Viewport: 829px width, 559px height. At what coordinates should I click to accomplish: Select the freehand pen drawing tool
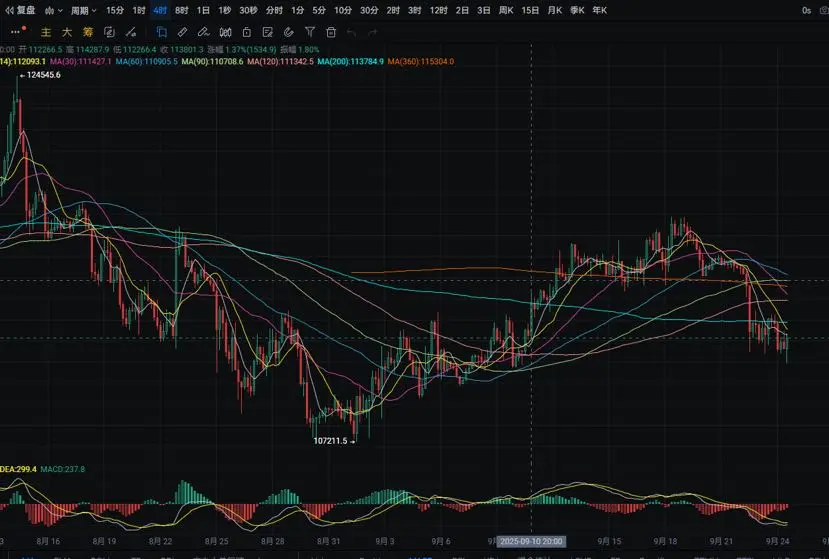point(204,32)
